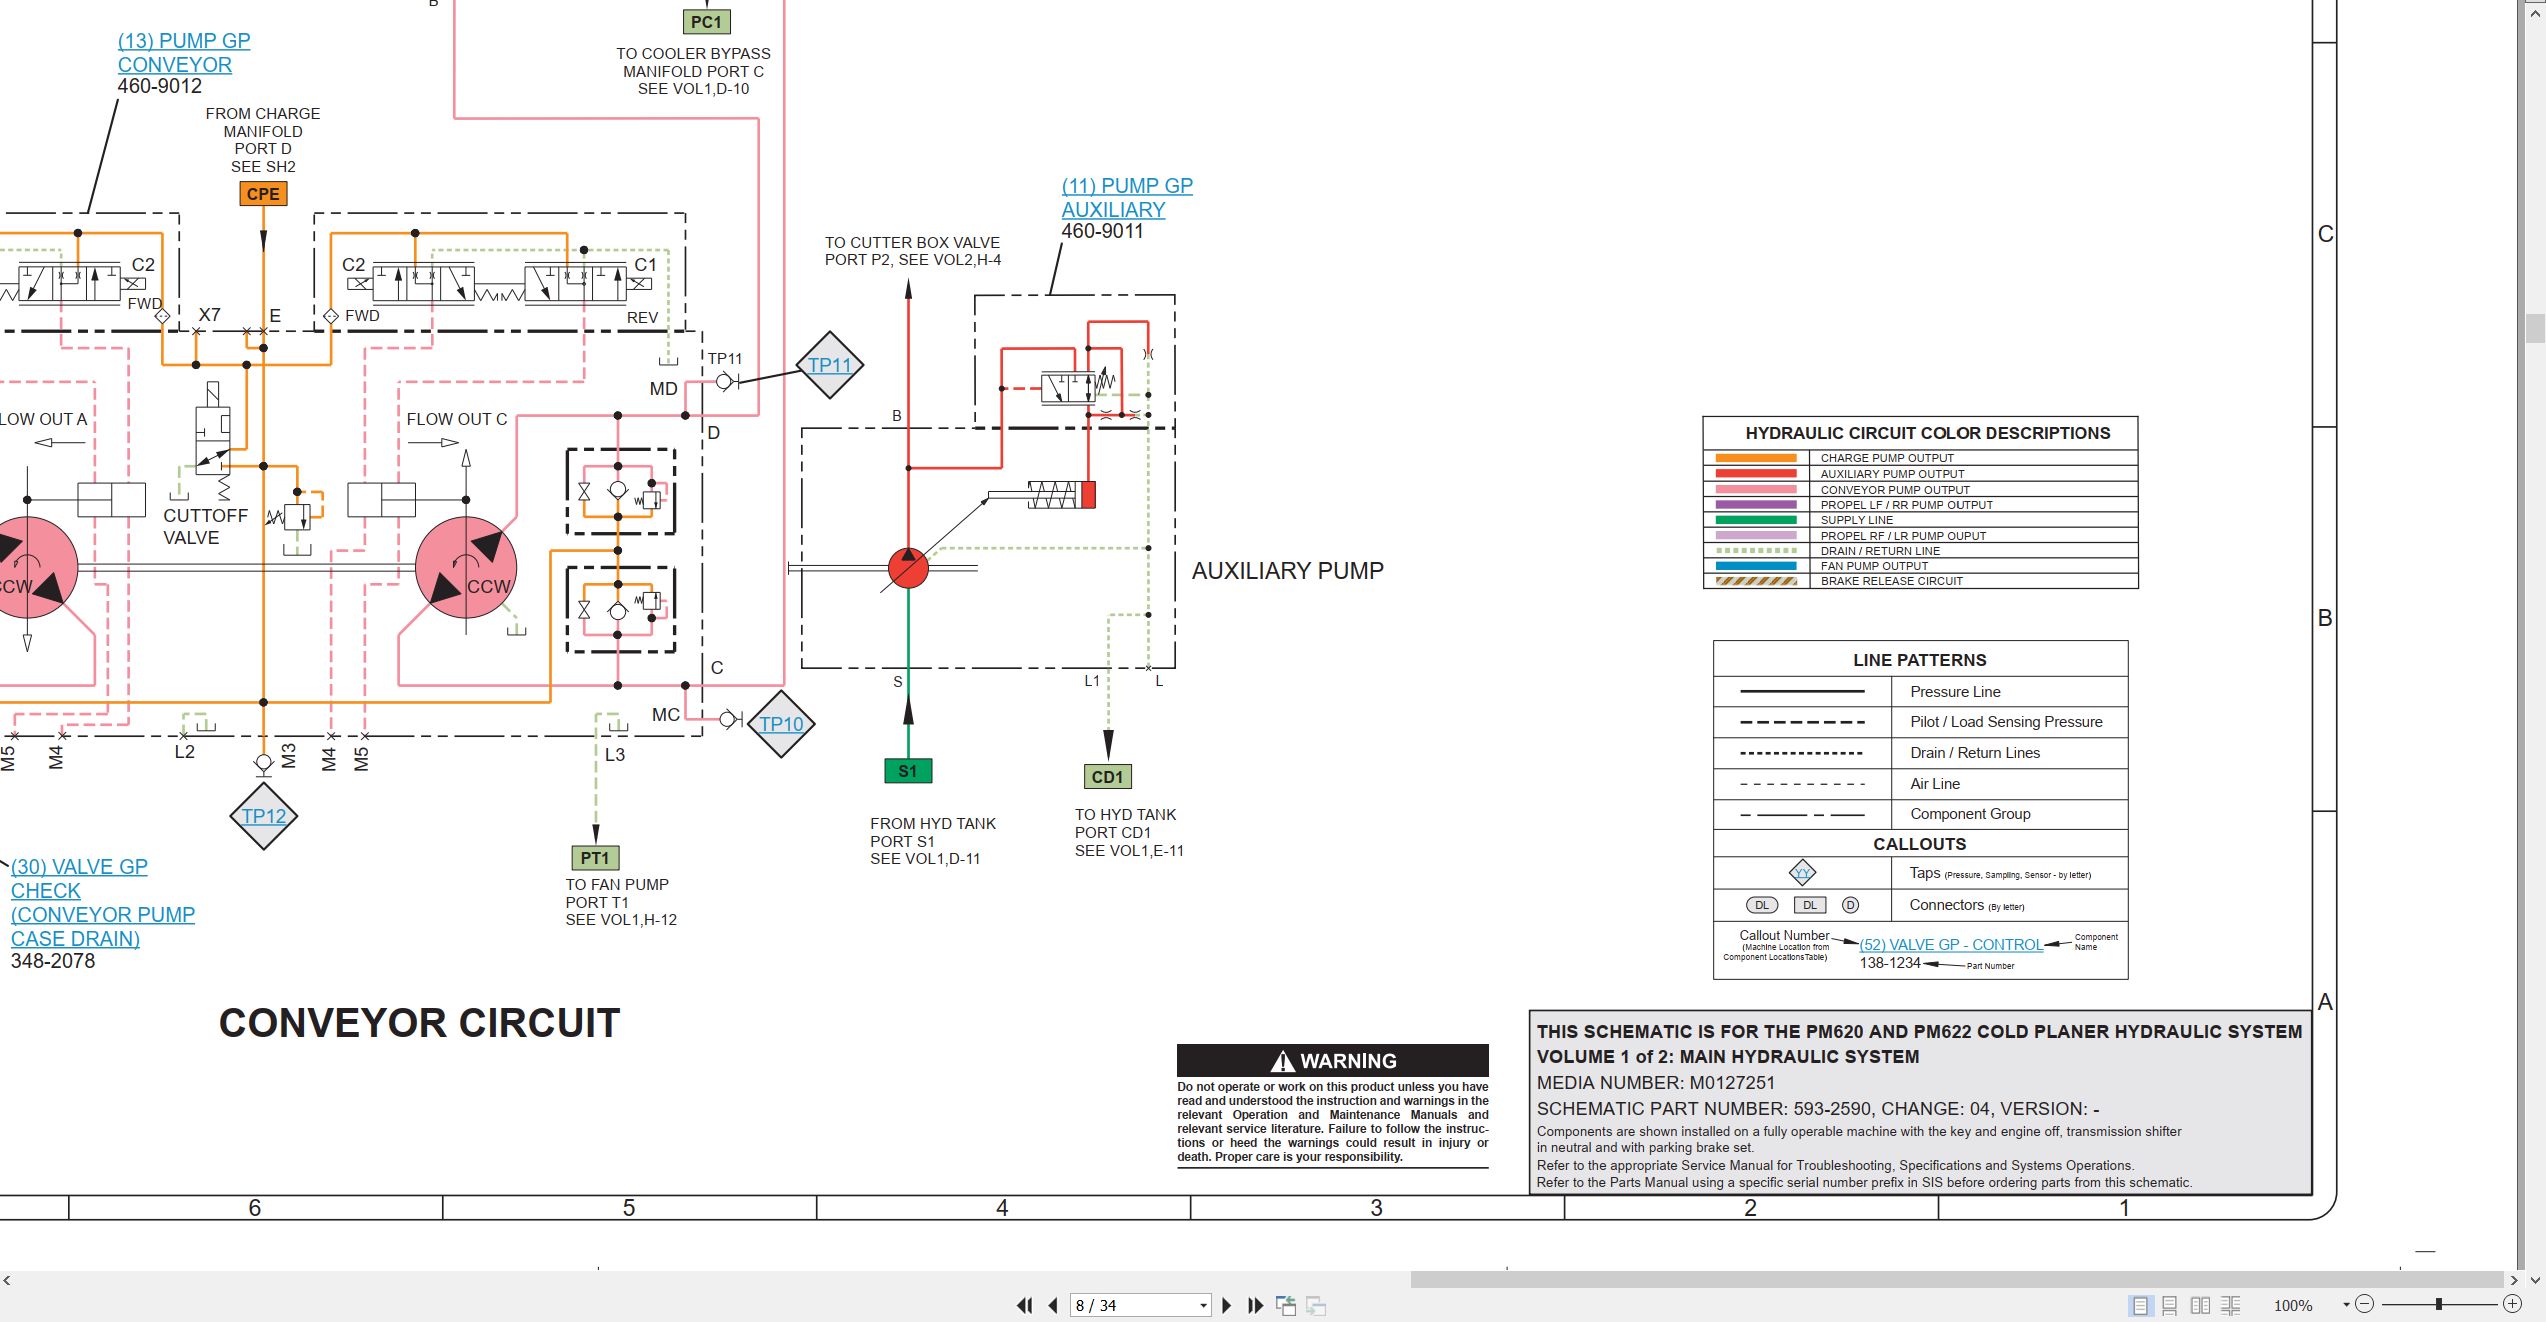
Task: Open the (13) PUMP GP CONVEYOR link
Action: coord(184,53)
